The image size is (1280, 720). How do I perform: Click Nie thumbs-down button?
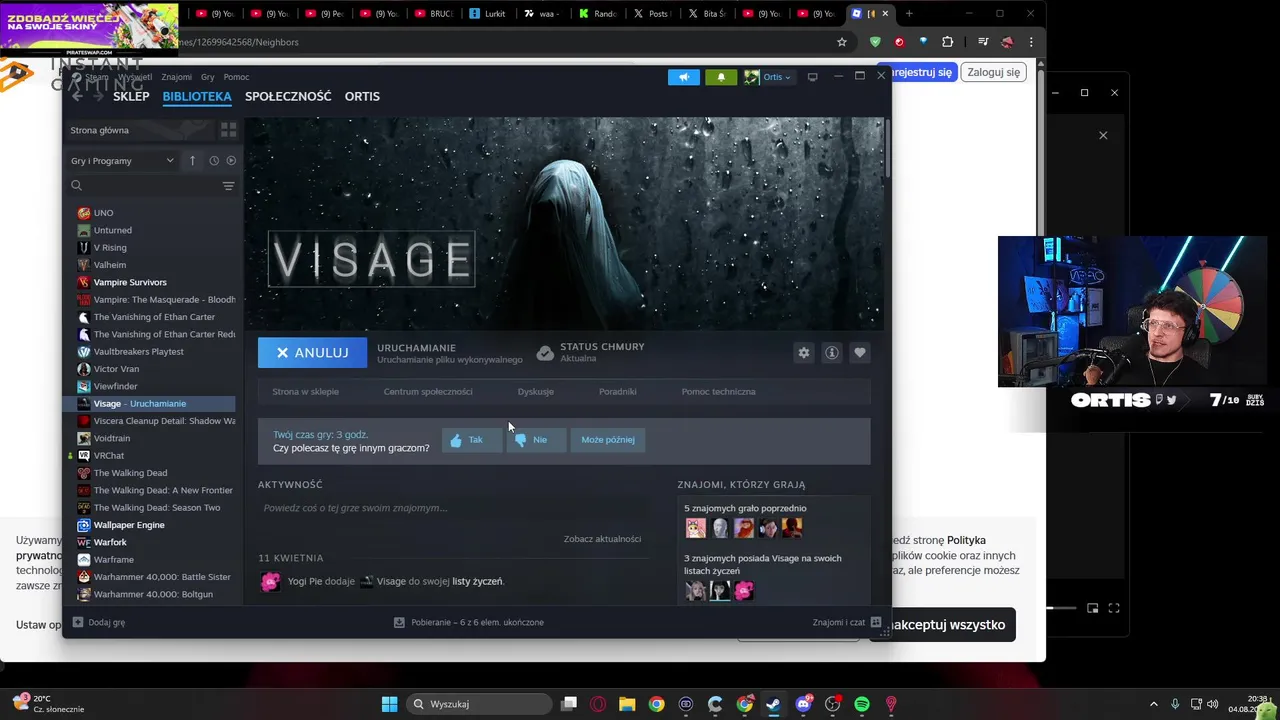coord(534,440)
